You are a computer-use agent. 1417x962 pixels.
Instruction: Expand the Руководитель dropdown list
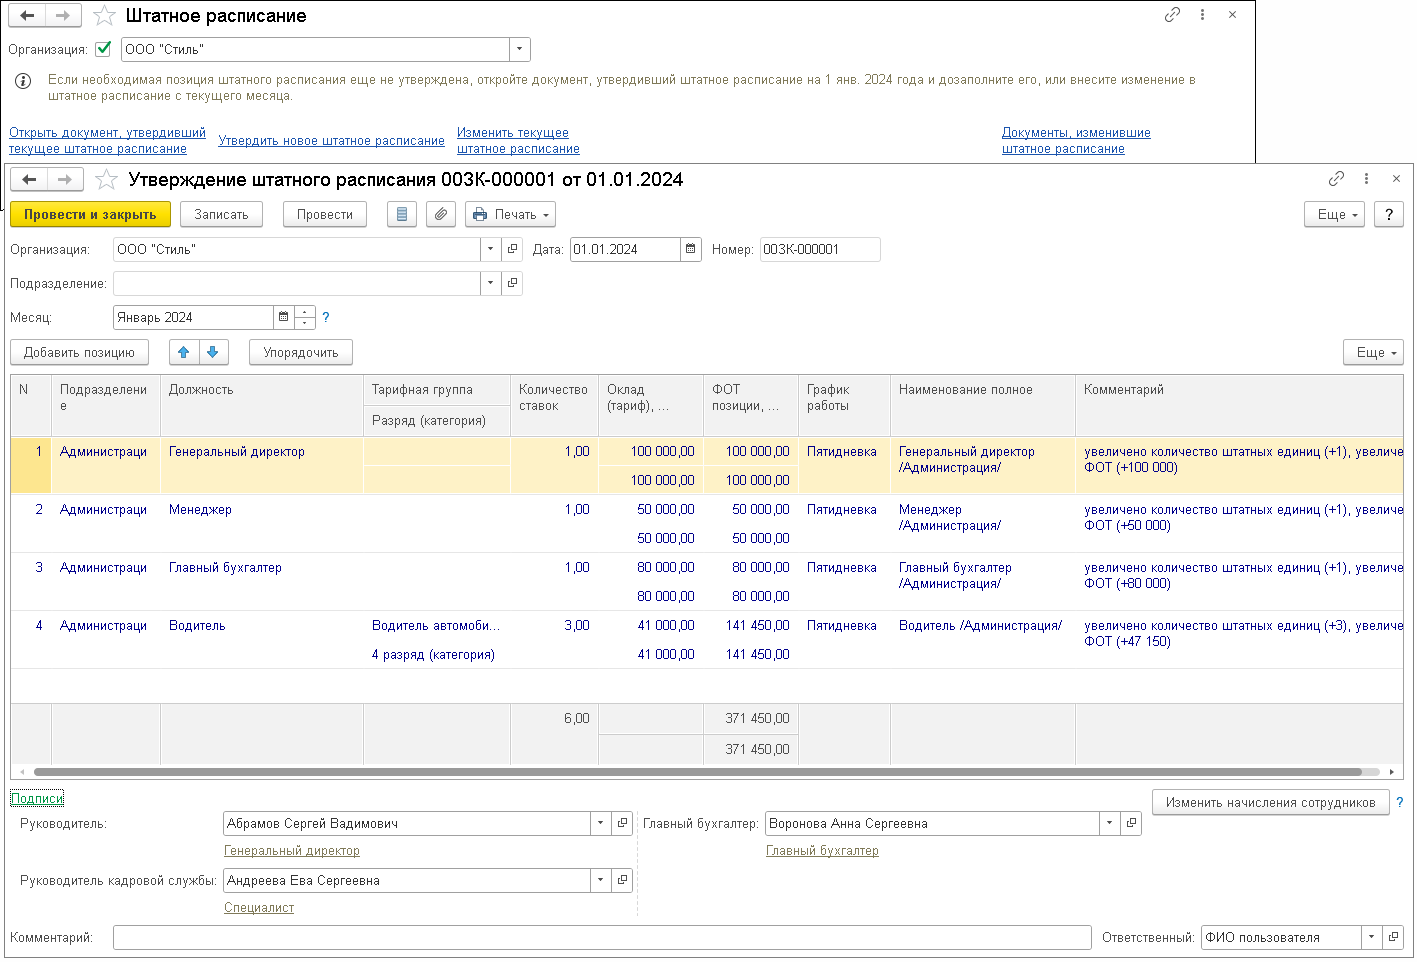click(x=600, y=824)
